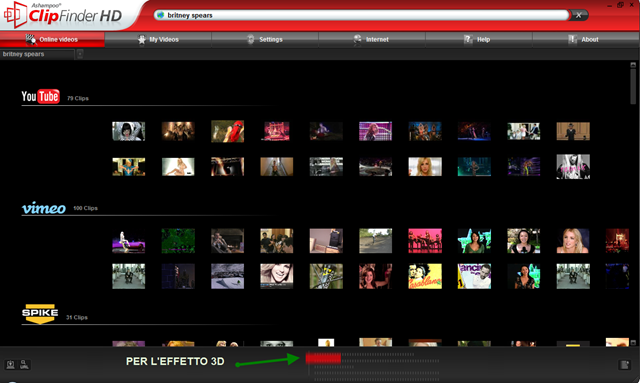640x383 pixels.
Task: Click the Ashampoo ClipFinder HD logo
Action: coord(63,15)
